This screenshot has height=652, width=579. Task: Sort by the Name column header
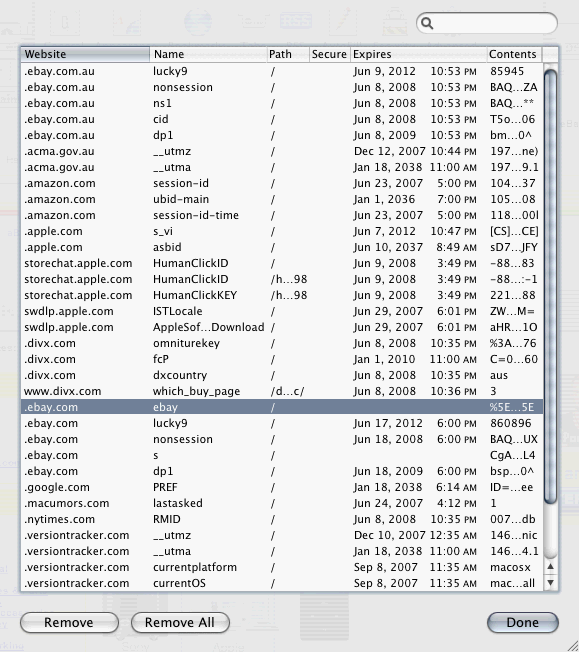208,54
